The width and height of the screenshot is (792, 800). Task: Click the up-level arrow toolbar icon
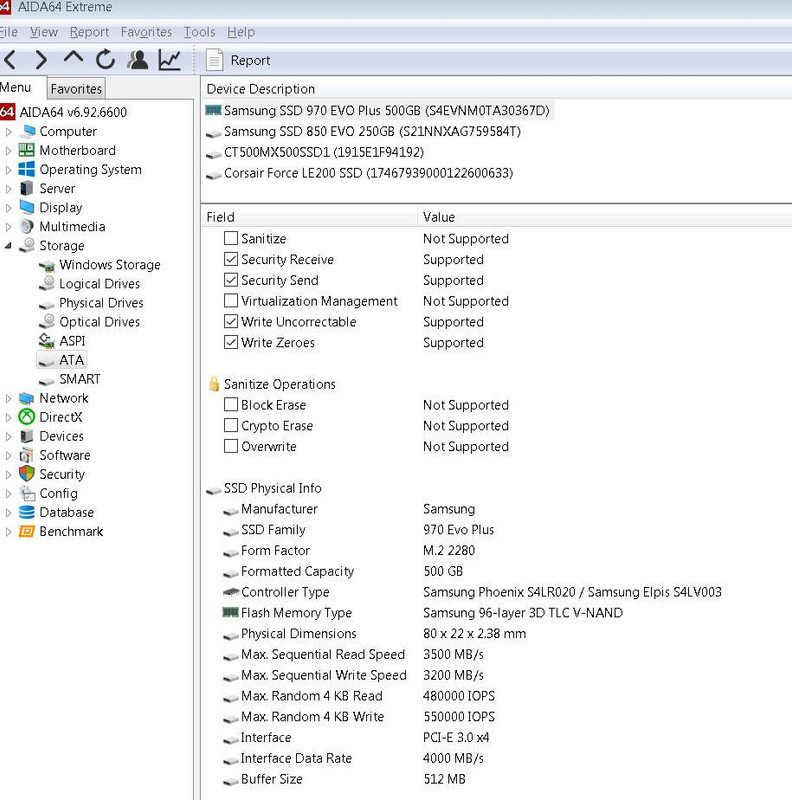pyautogui.click(x=73, y=58)
